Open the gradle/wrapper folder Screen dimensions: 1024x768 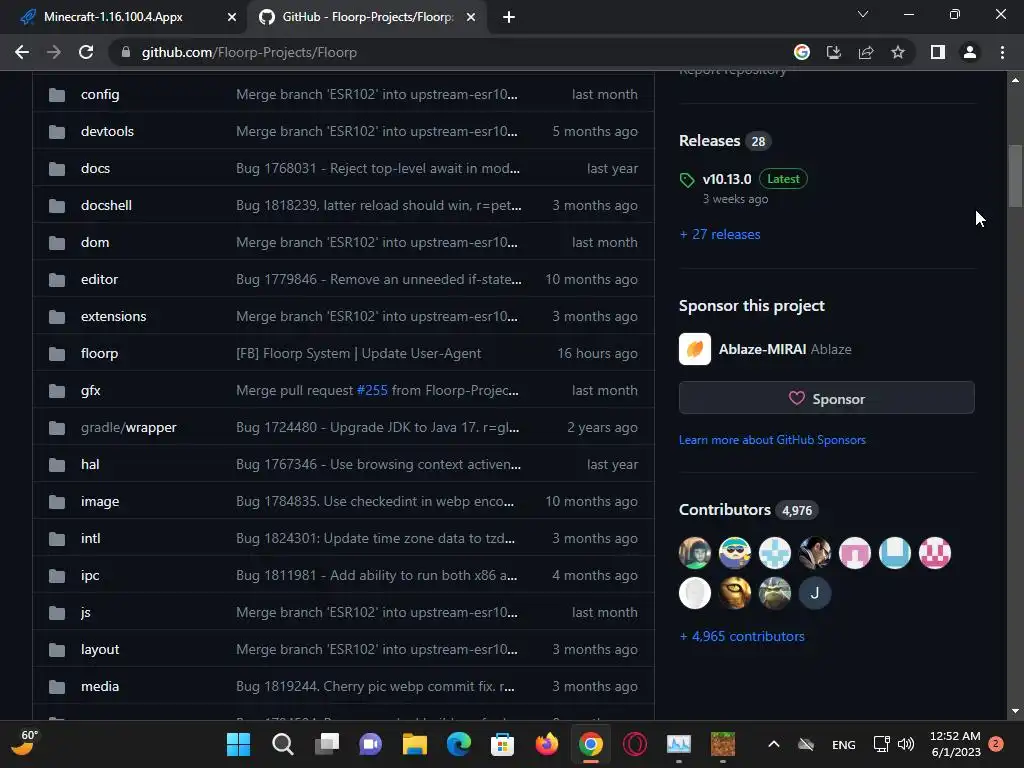point(129,427)
